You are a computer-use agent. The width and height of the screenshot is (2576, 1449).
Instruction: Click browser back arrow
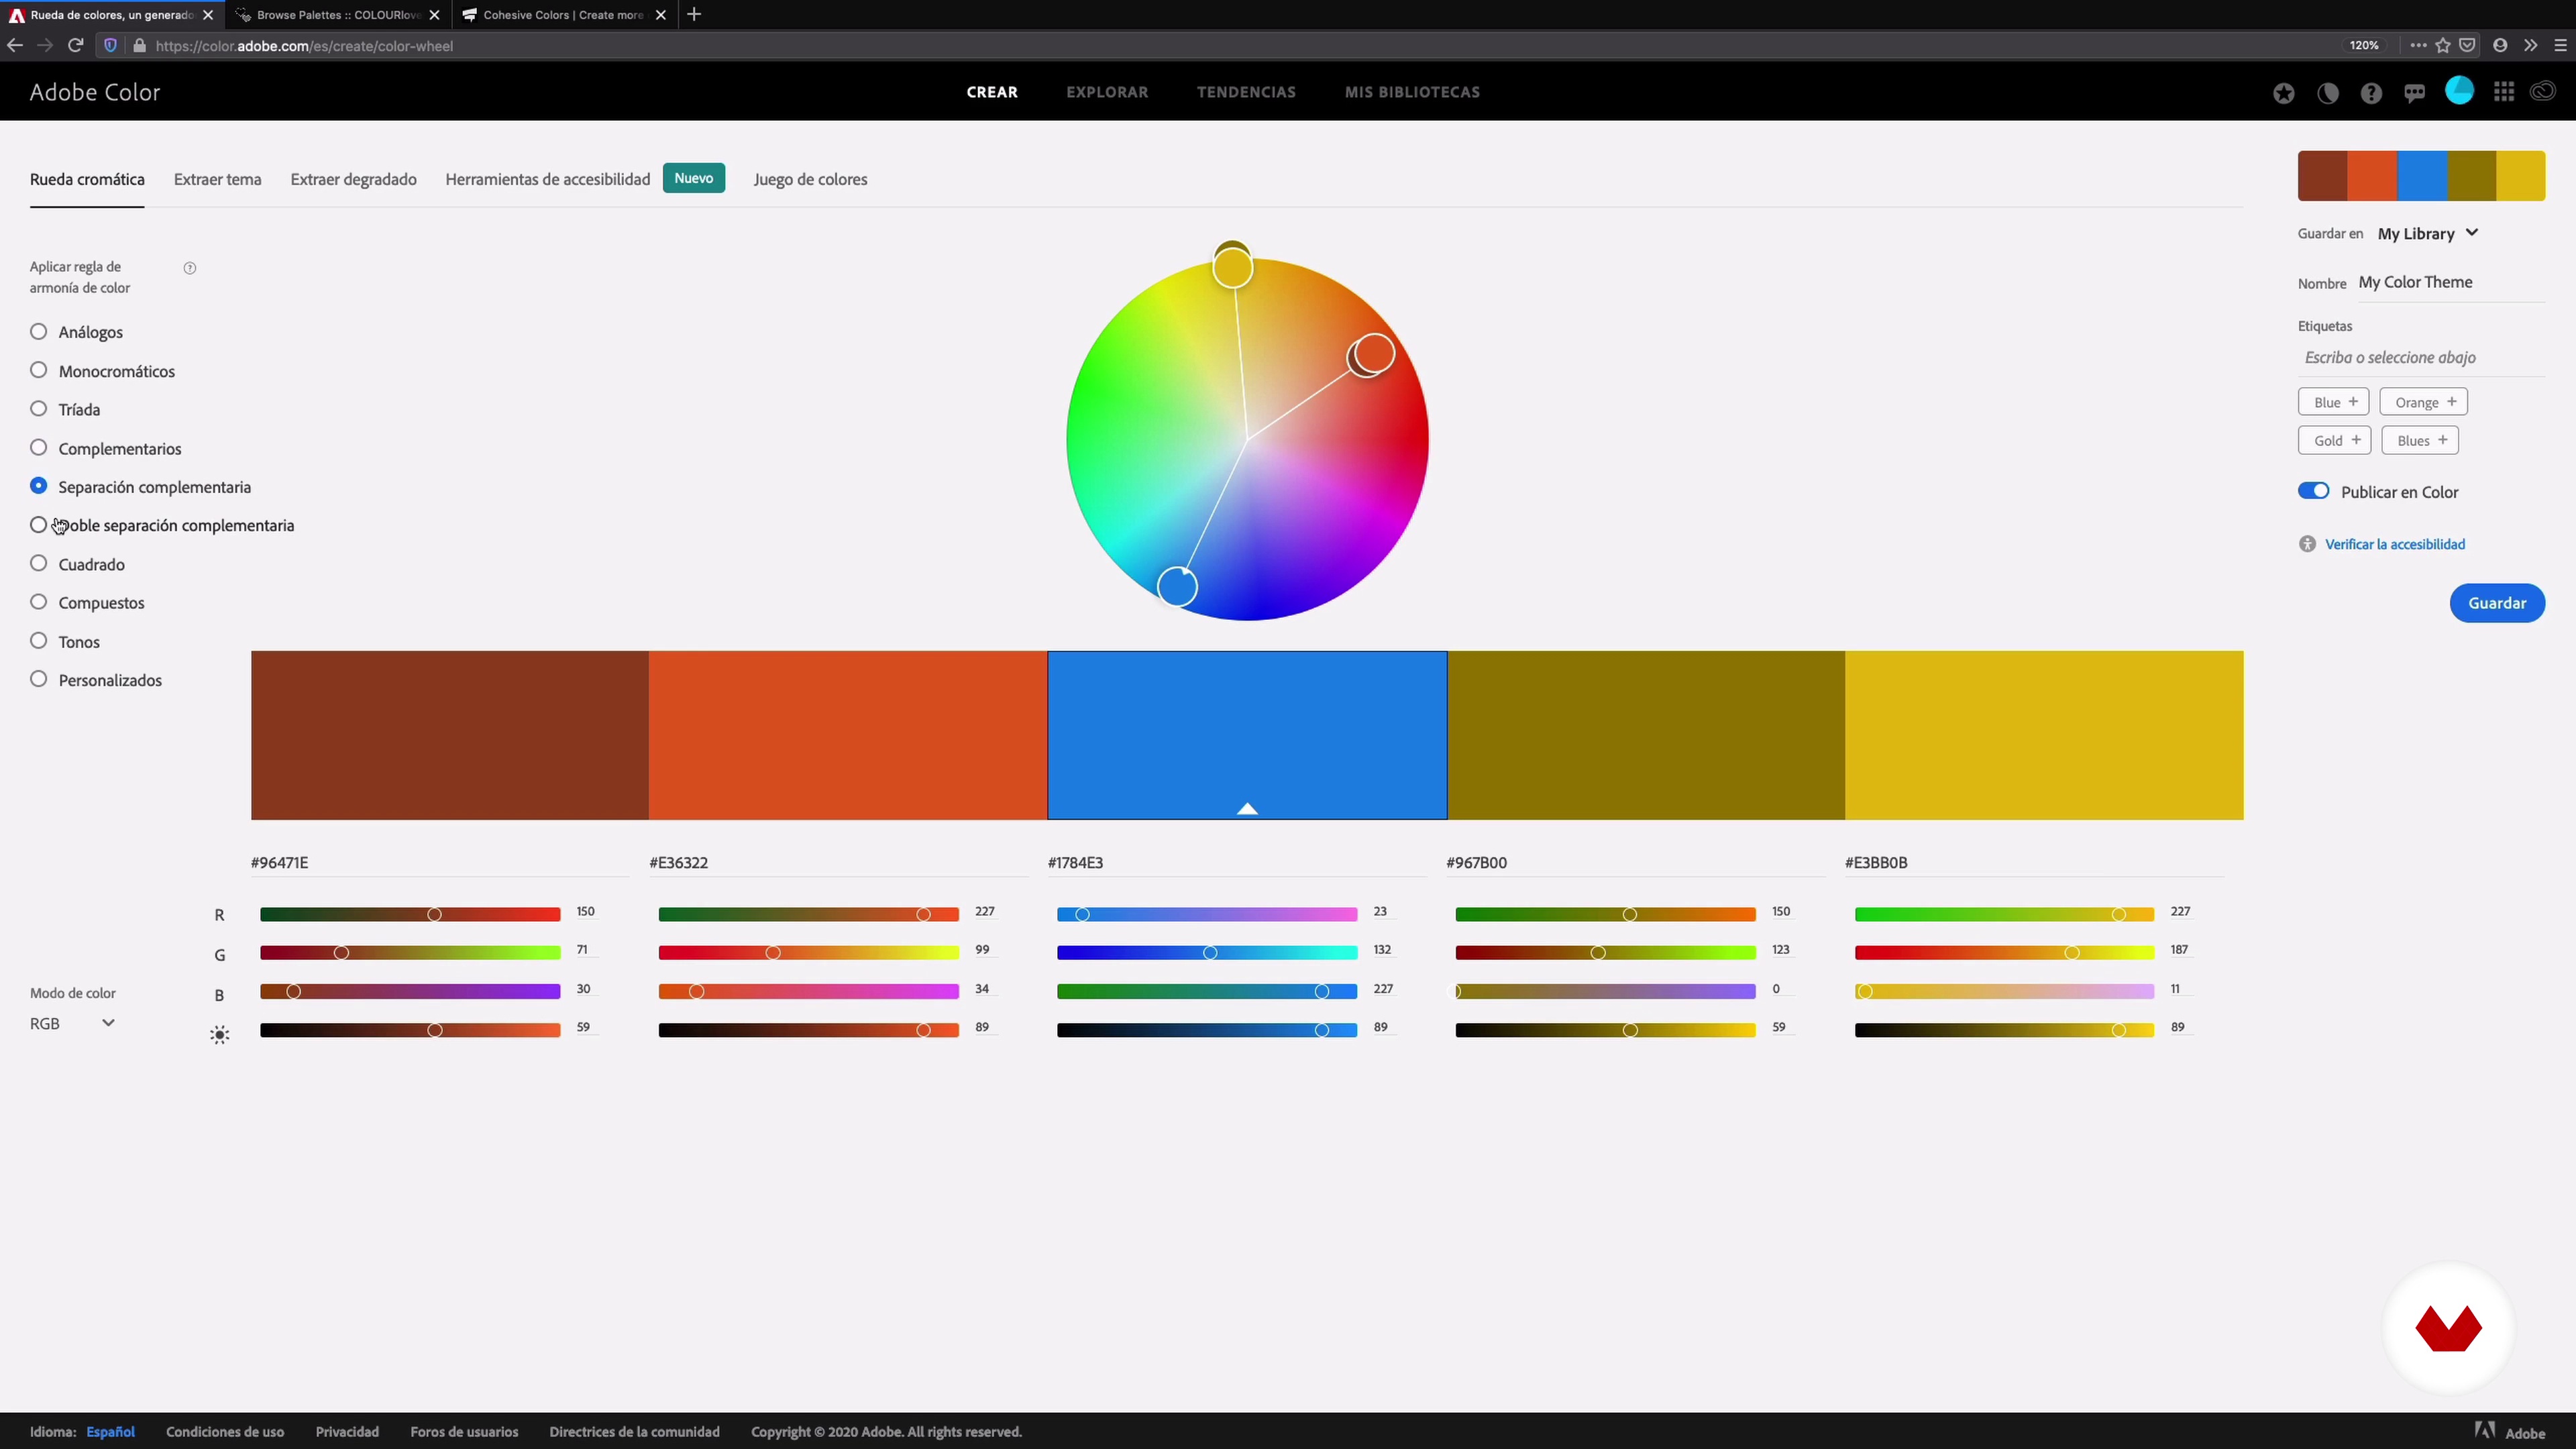14,45
